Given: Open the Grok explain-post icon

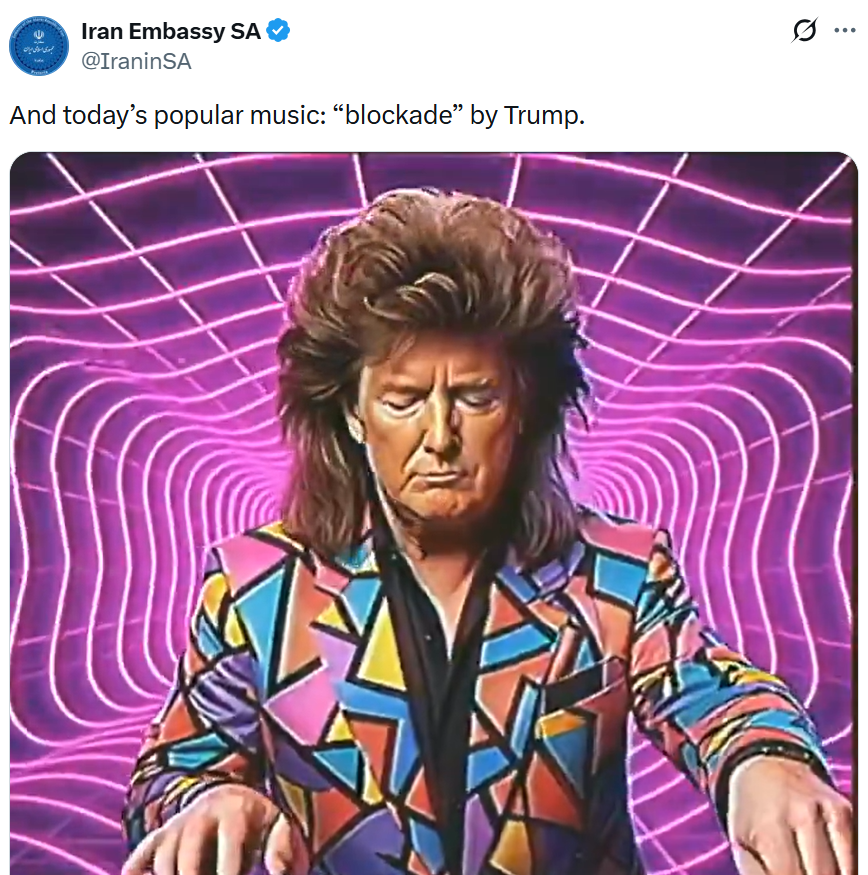Looking at the screenshot, I should 804,30.
